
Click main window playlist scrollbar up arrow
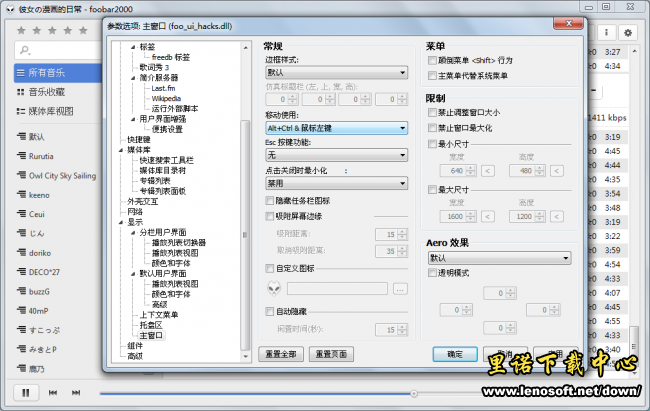tap(634, 51)
